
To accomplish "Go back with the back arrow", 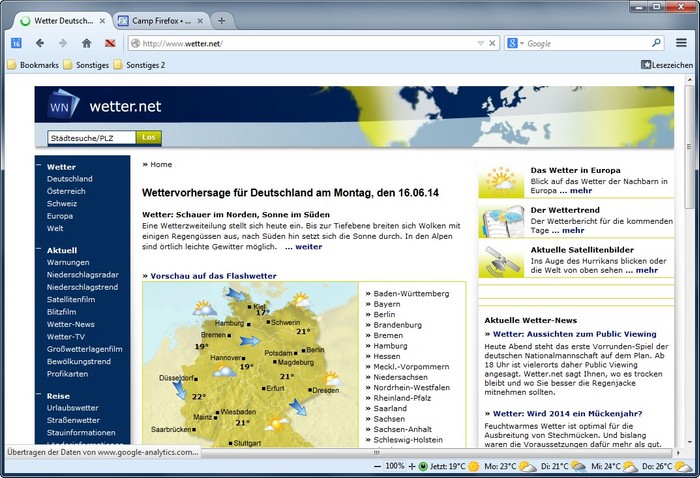I will click(x=40, y=43).
